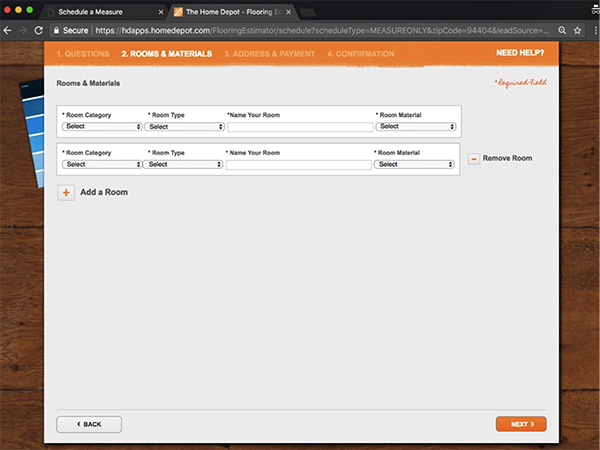Click the Rooms & Materials heading text
The height and width of the screenshot is (450, 600).
click(x=88, y=83)
